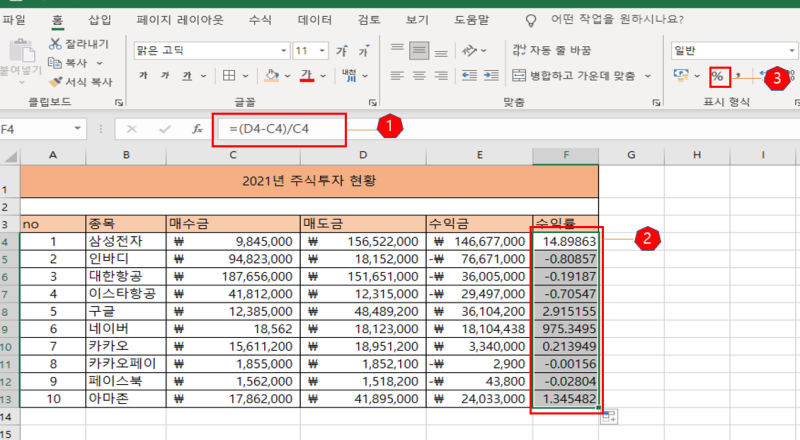Switch to the 보기 (View) tab
The height and width of the screenshot is (440, 800).
point(417,20)
